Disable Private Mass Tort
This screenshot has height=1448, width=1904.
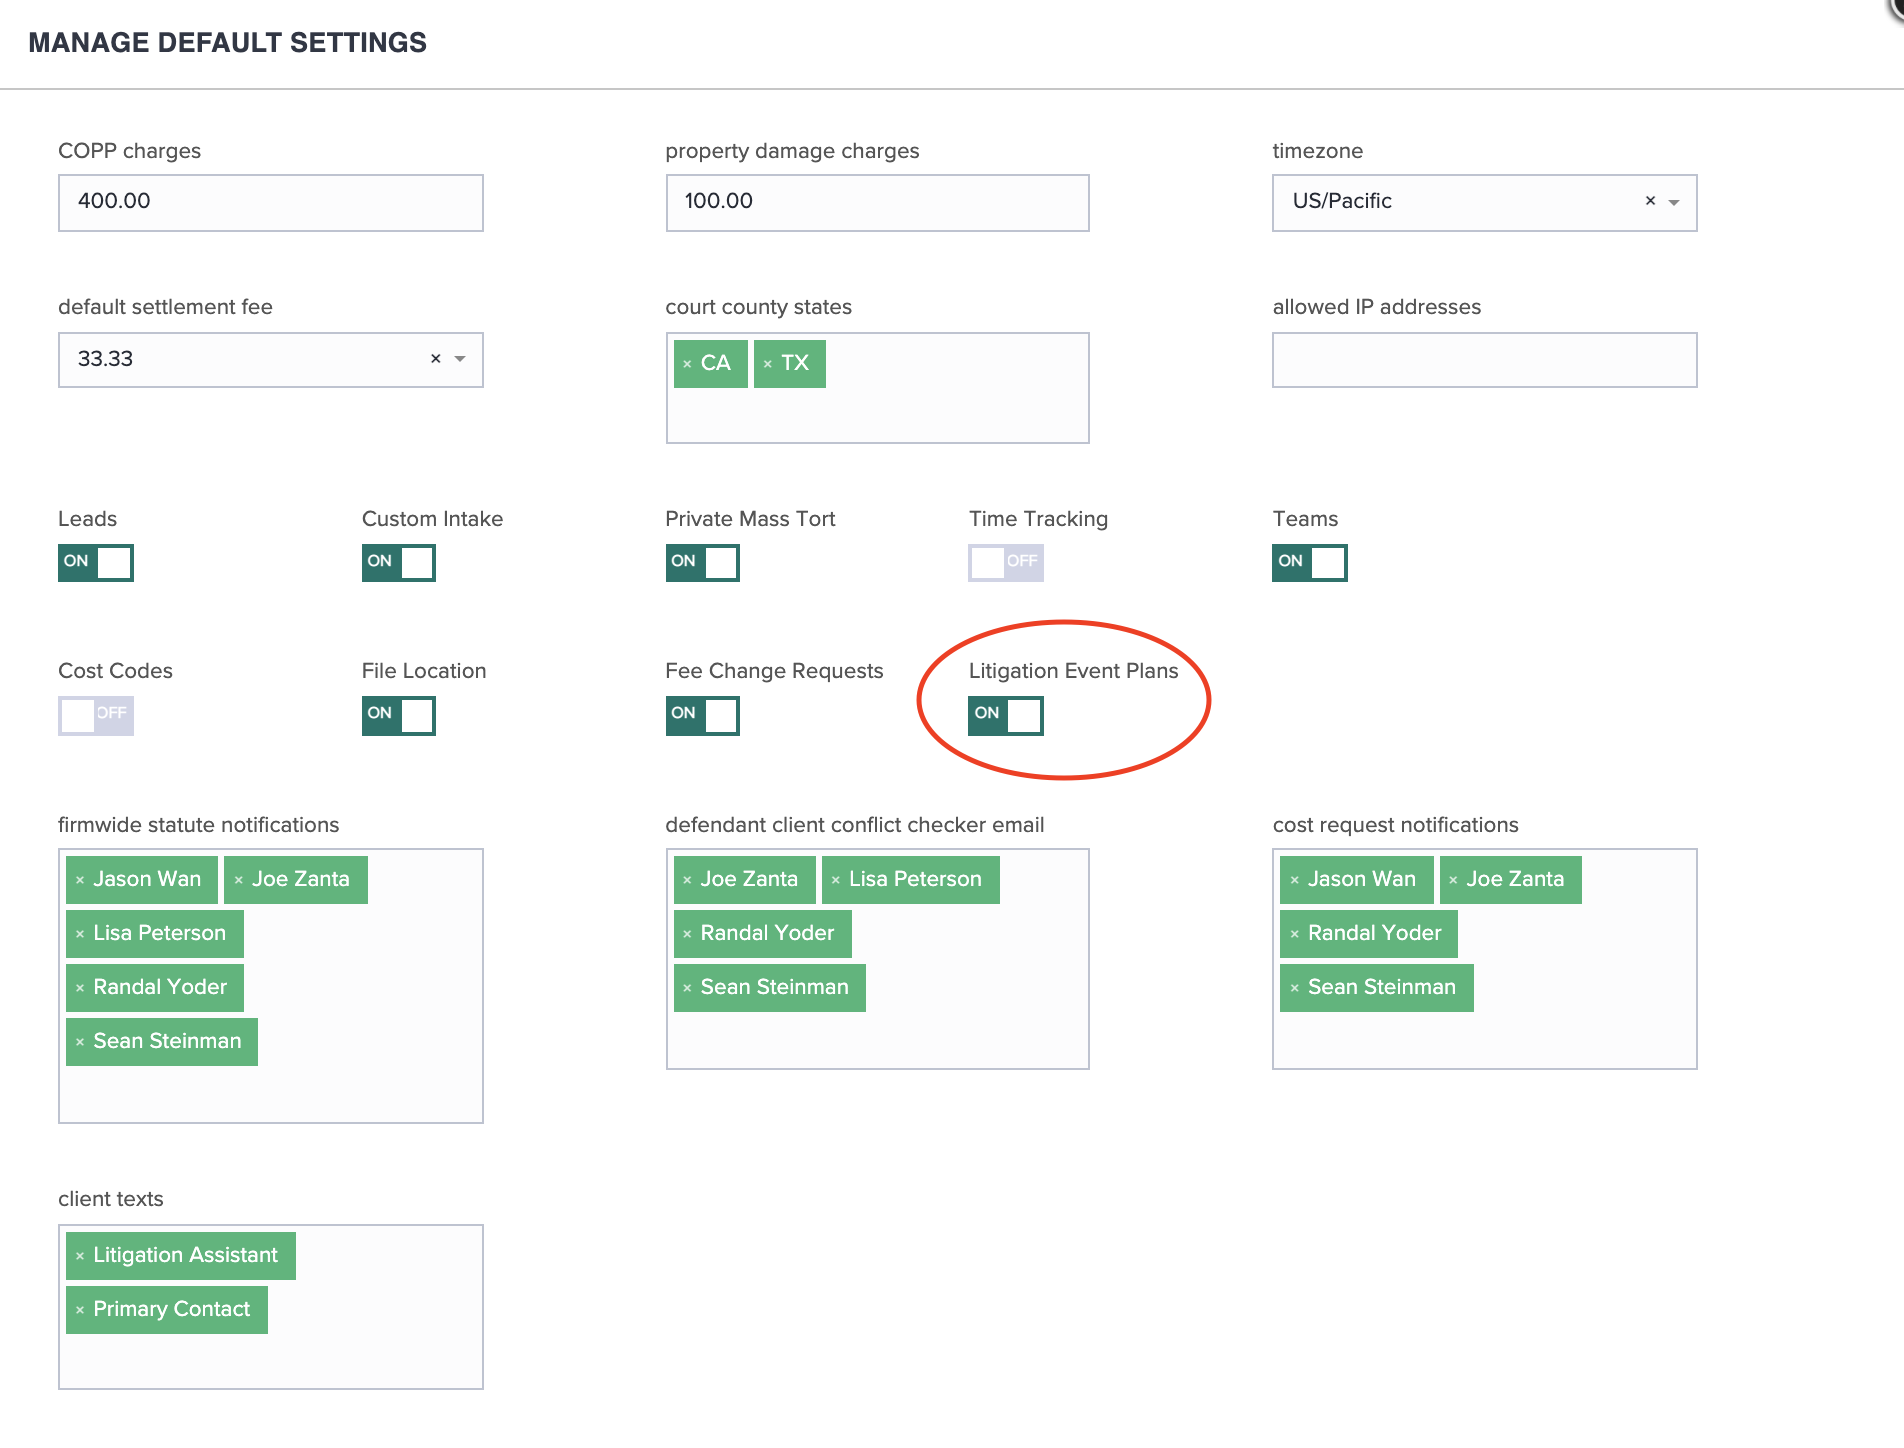coord(702,562)
